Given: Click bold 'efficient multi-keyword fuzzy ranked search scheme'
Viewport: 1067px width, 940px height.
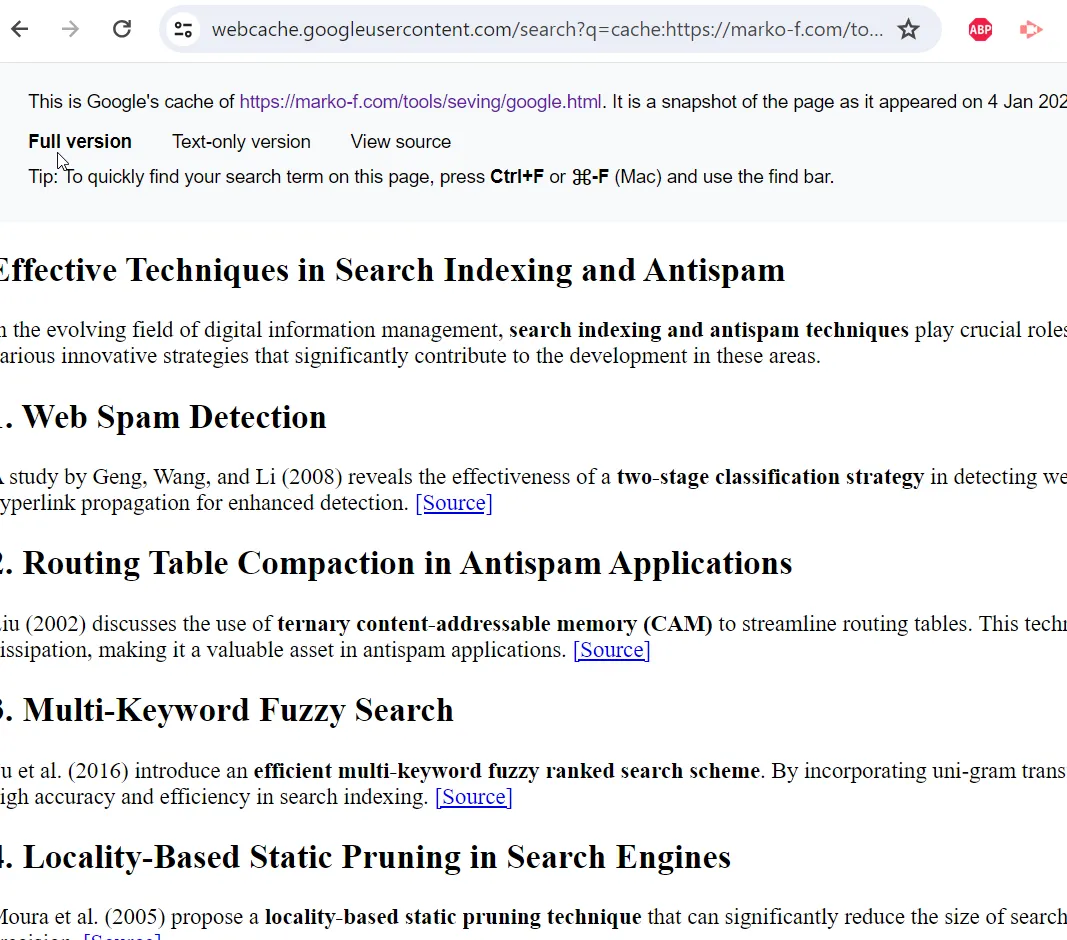Looking at the screenshot, I should point(507,771).
